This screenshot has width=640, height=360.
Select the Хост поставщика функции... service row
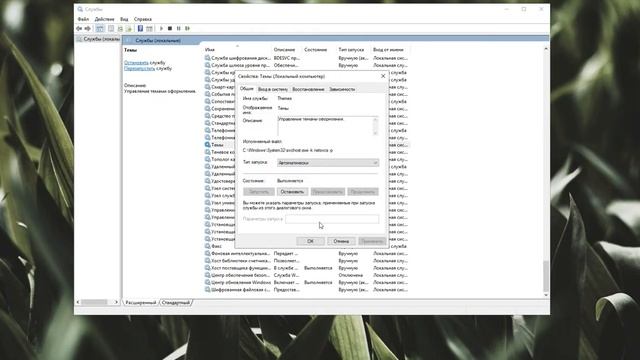(x=306, y=268)
